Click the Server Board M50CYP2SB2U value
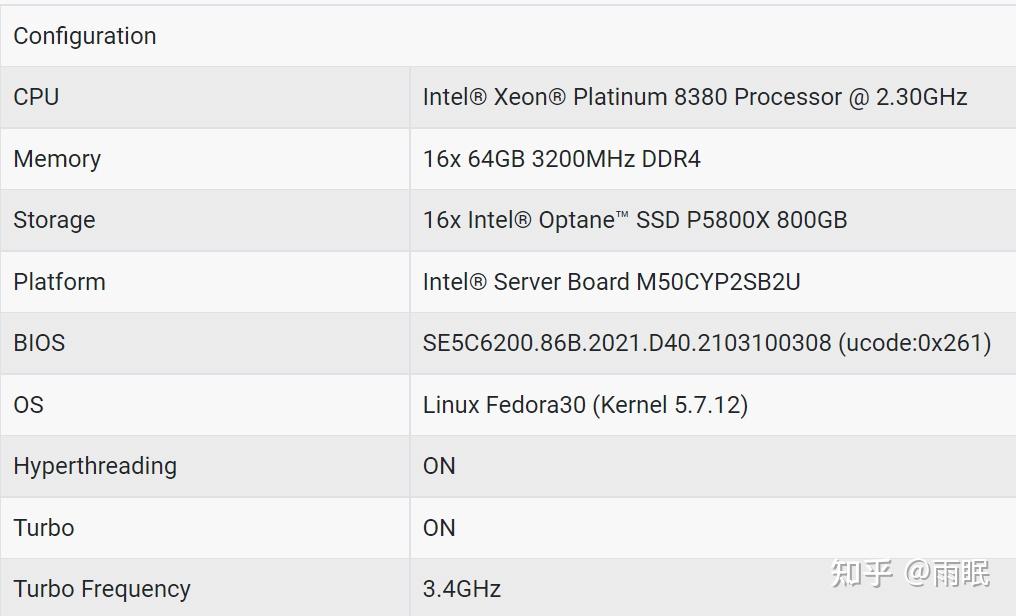 pos(611,282)
